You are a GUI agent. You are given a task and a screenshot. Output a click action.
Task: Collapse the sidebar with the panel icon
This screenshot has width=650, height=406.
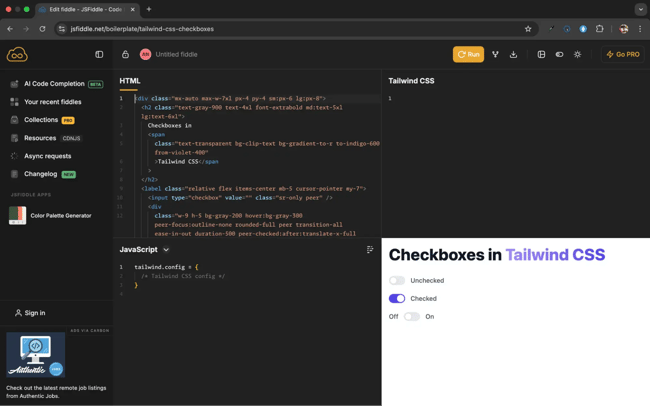tap(99, 55)
